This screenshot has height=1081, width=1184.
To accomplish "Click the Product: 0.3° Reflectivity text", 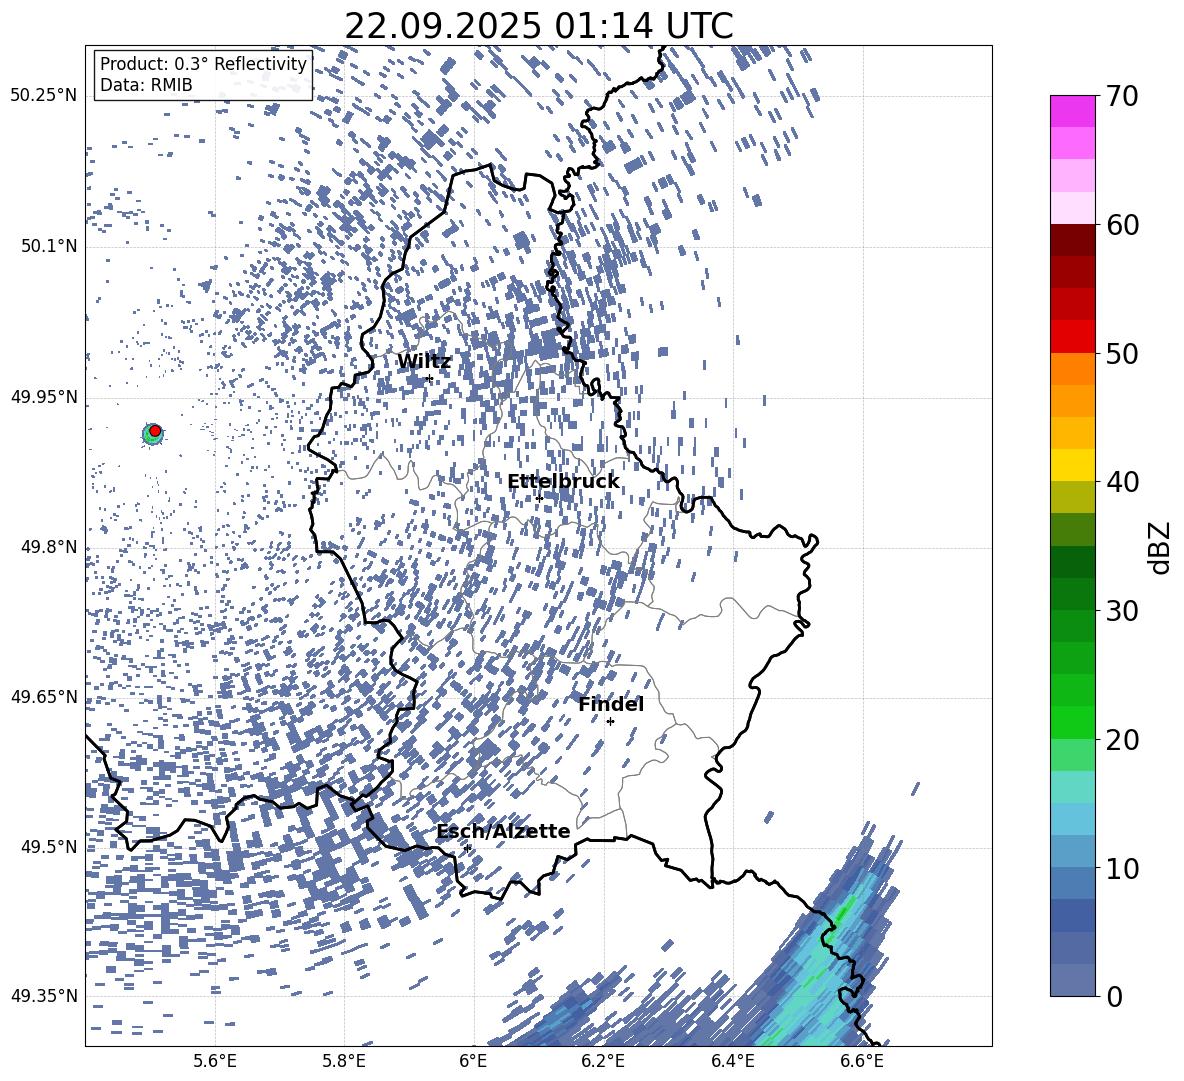I will pos(204,64).
